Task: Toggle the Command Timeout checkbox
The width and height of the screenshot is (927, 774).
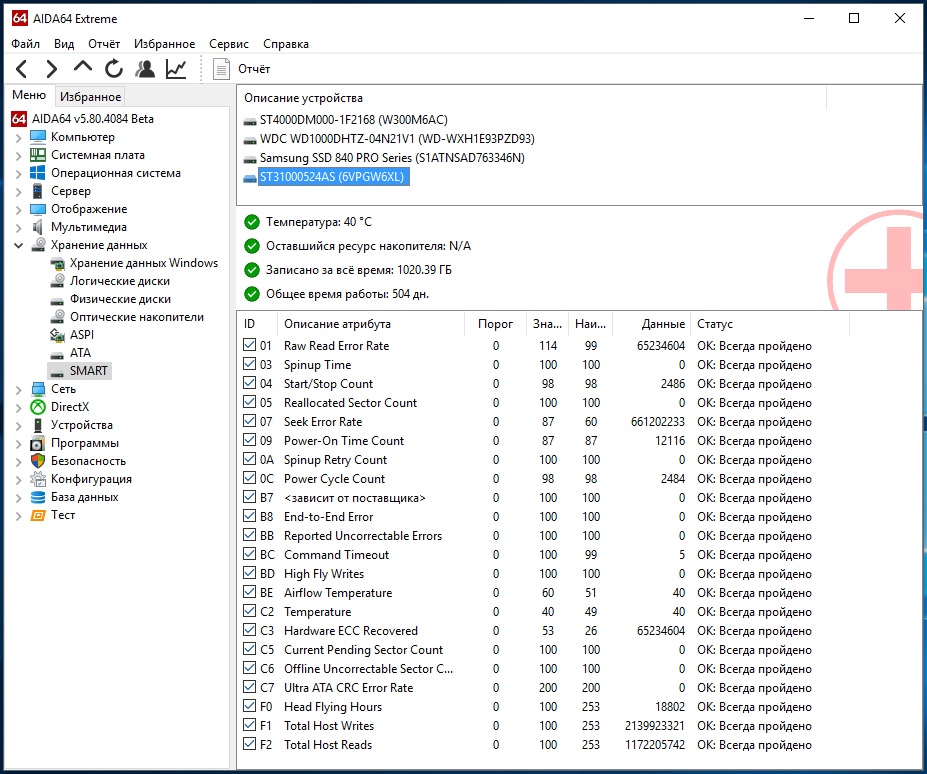Action: pos(249,554)
